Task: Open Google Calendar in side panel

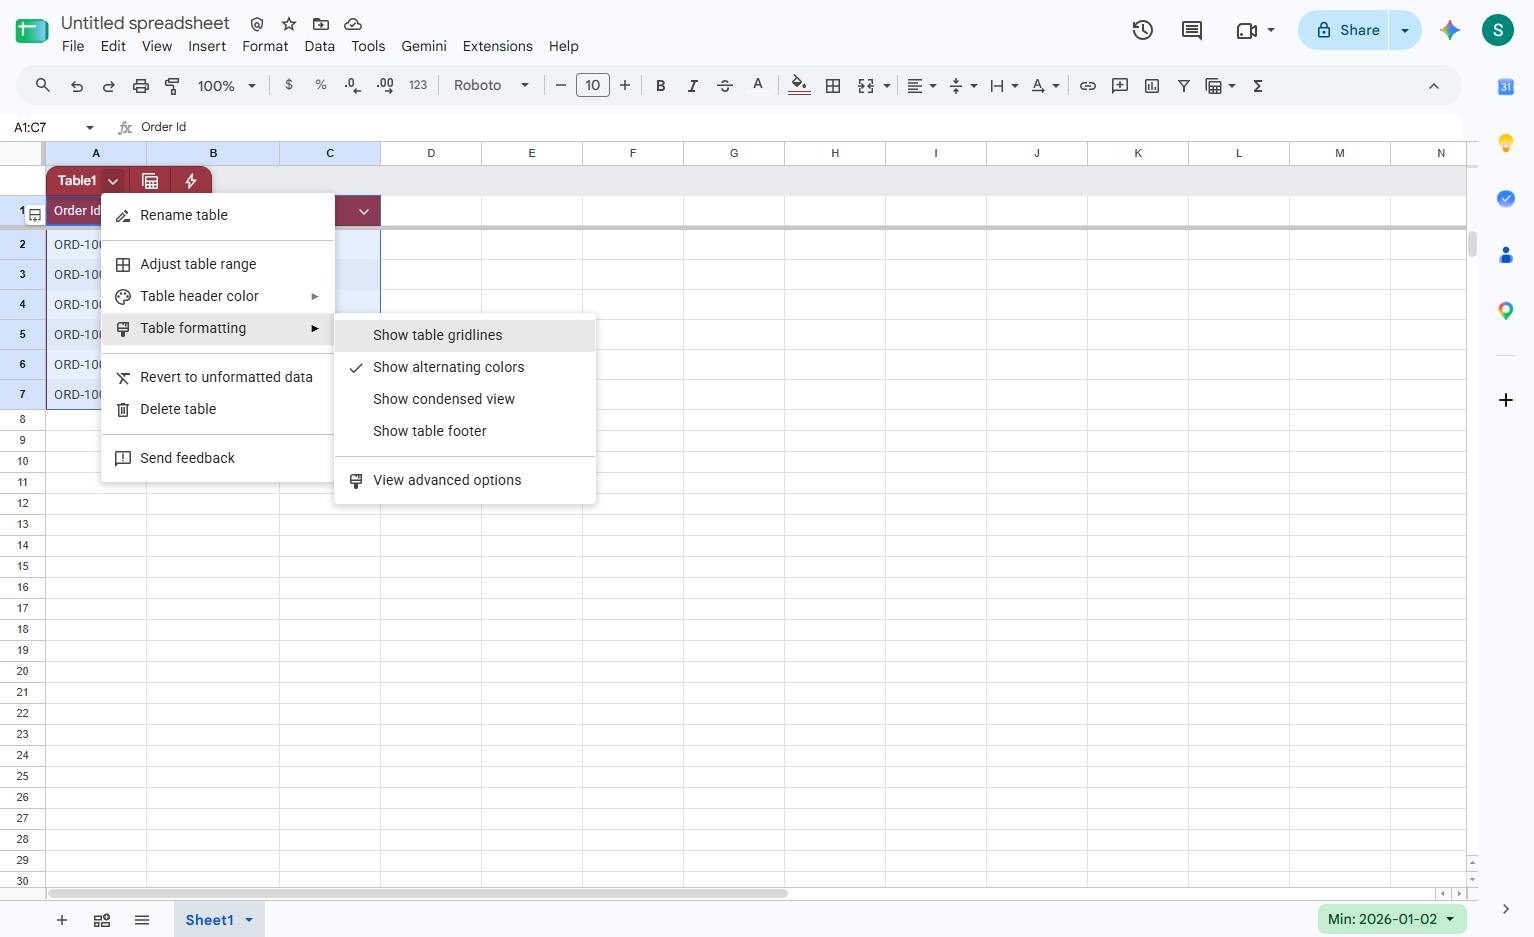Action: (1506, 87)
